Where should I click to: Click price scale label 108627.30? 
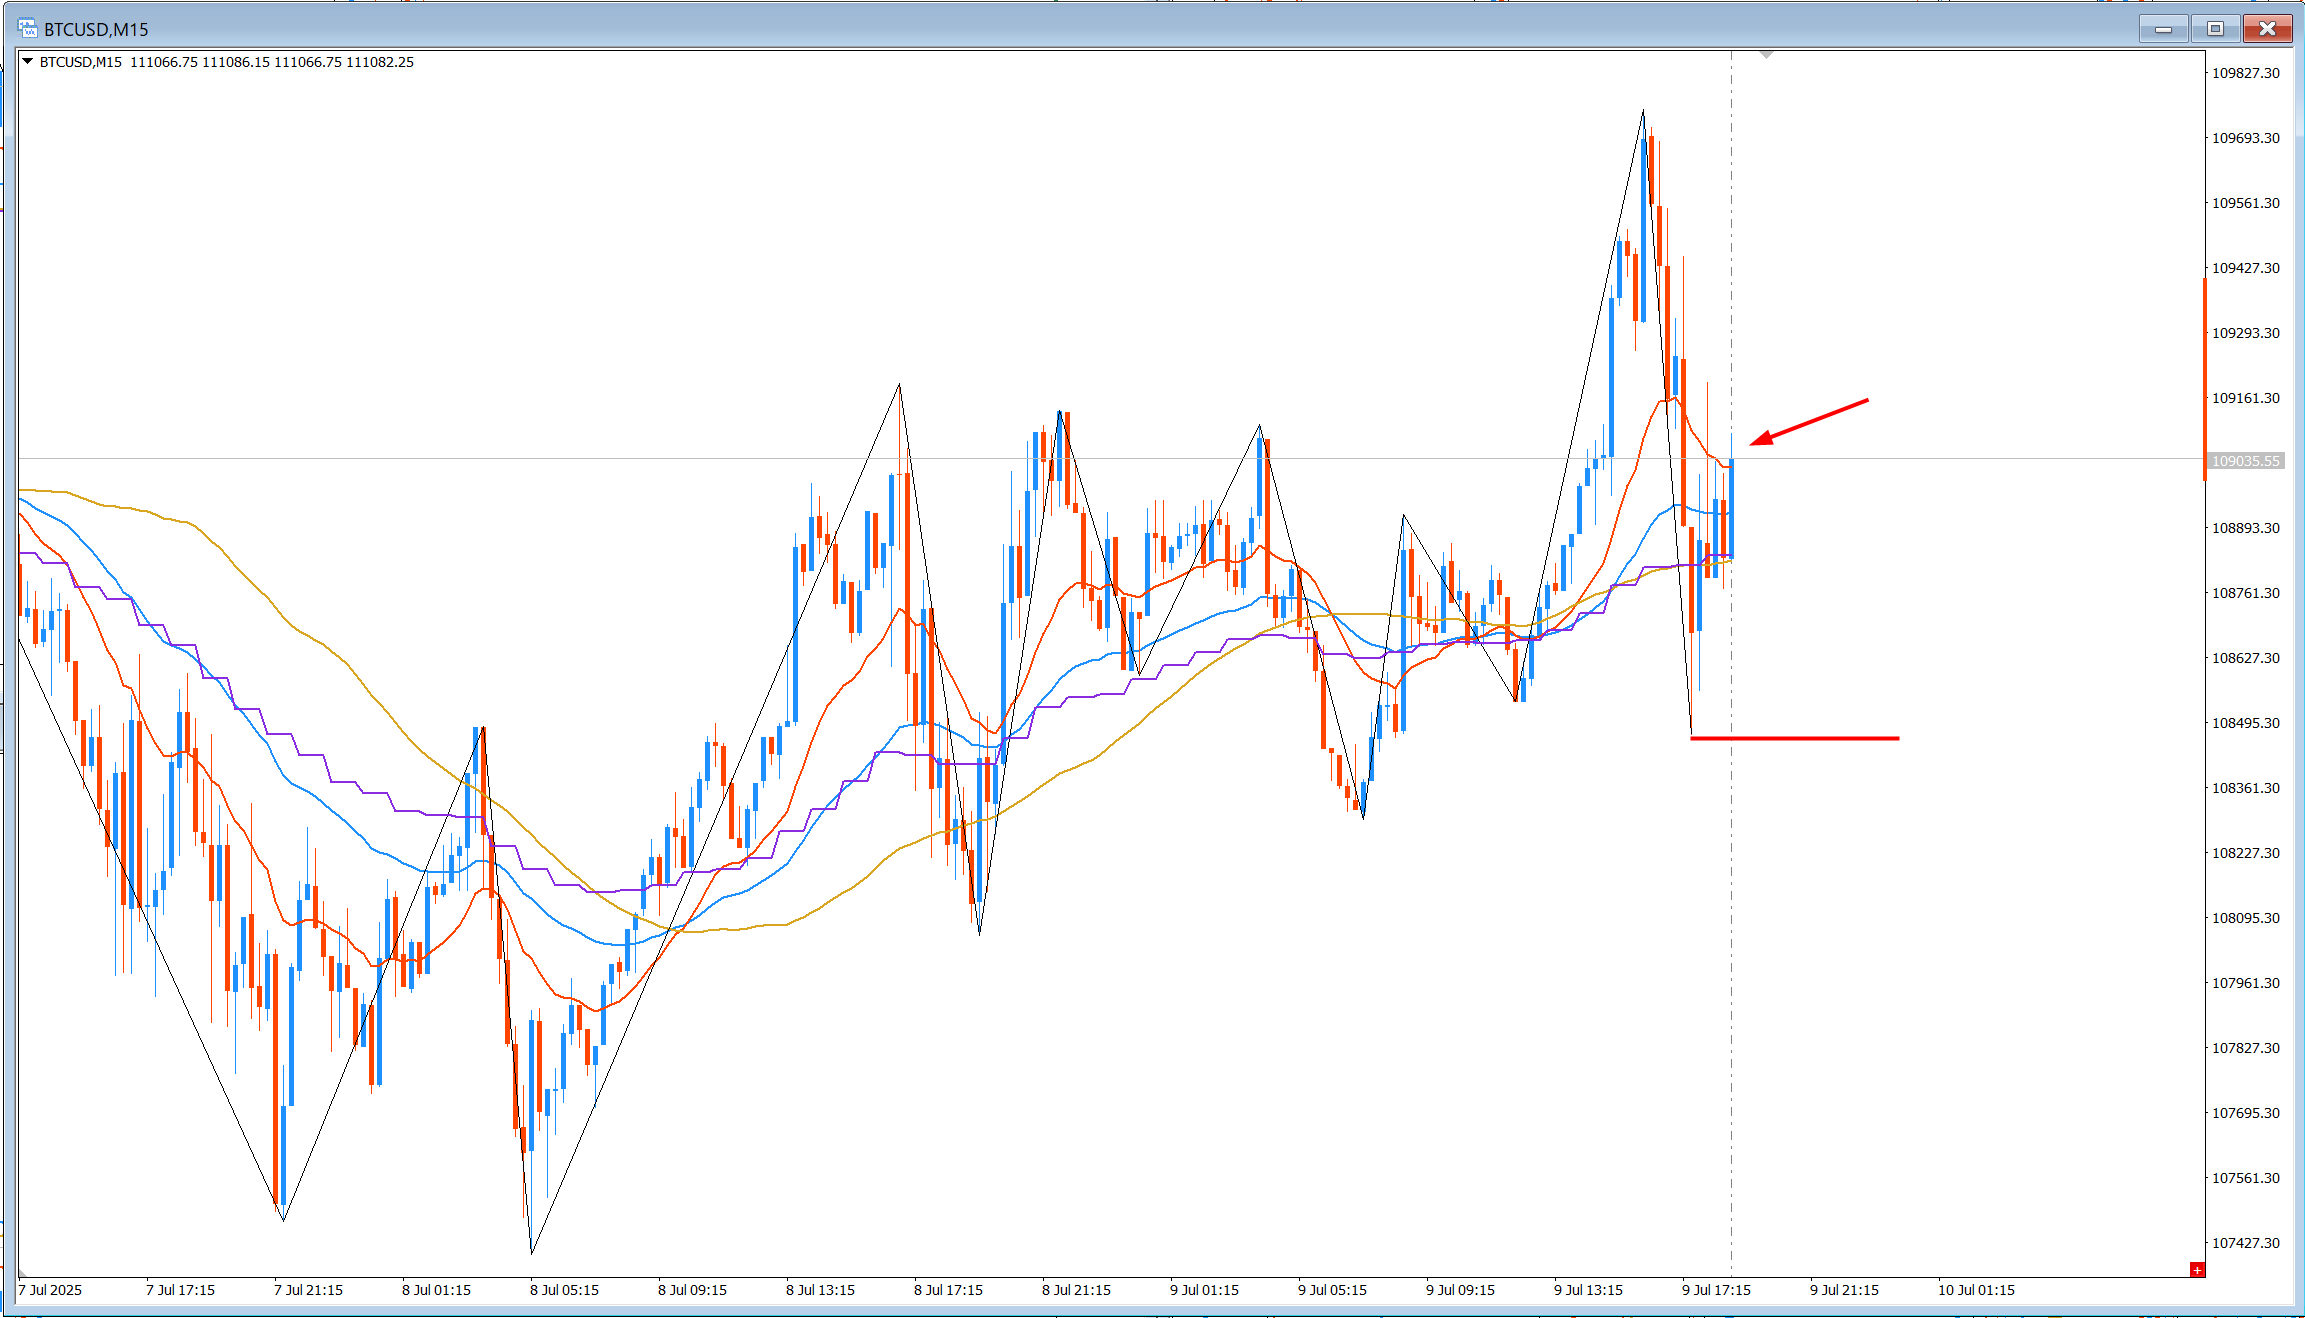[2246, 658]
